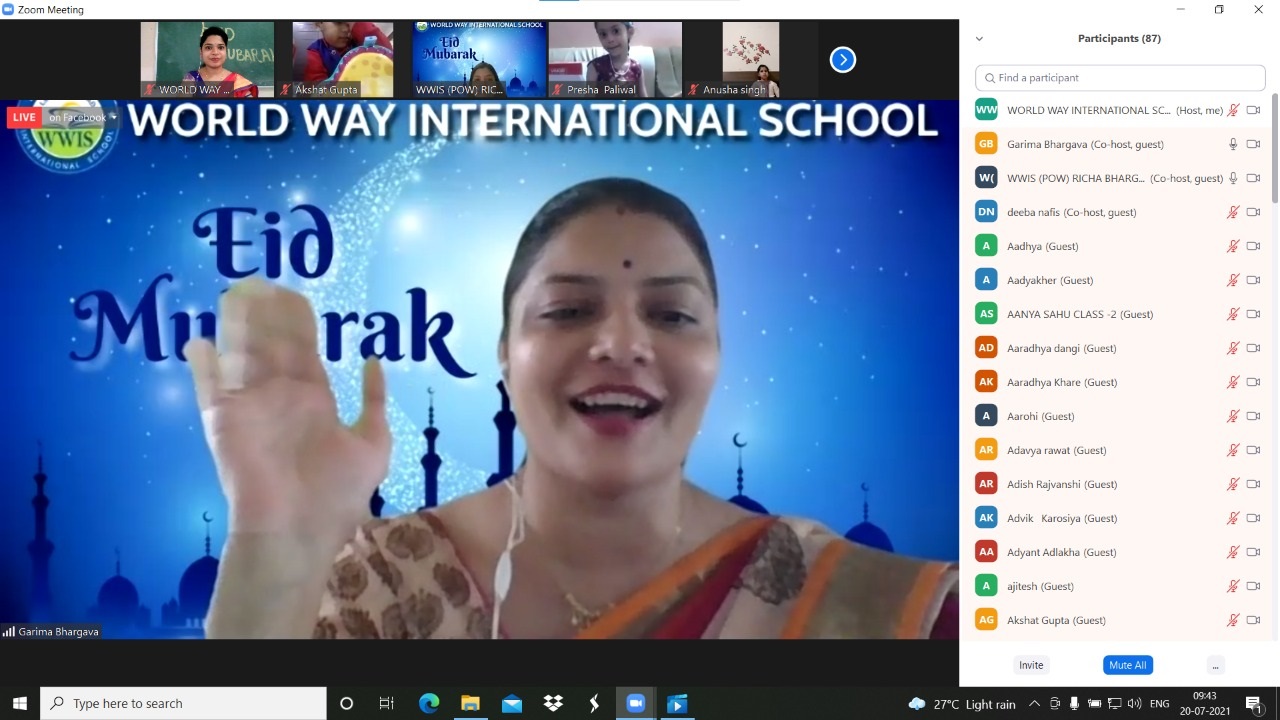Image resolution: width=1280 pixels, height=720 pixels.
Task: Click the camera icon for Aarohi
Action: 1253,416
